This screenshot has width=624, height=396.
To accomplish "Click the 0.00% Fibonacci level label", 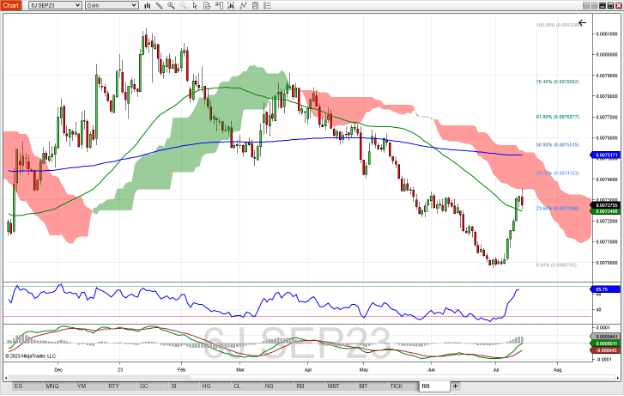I will [x=556, y=265].
